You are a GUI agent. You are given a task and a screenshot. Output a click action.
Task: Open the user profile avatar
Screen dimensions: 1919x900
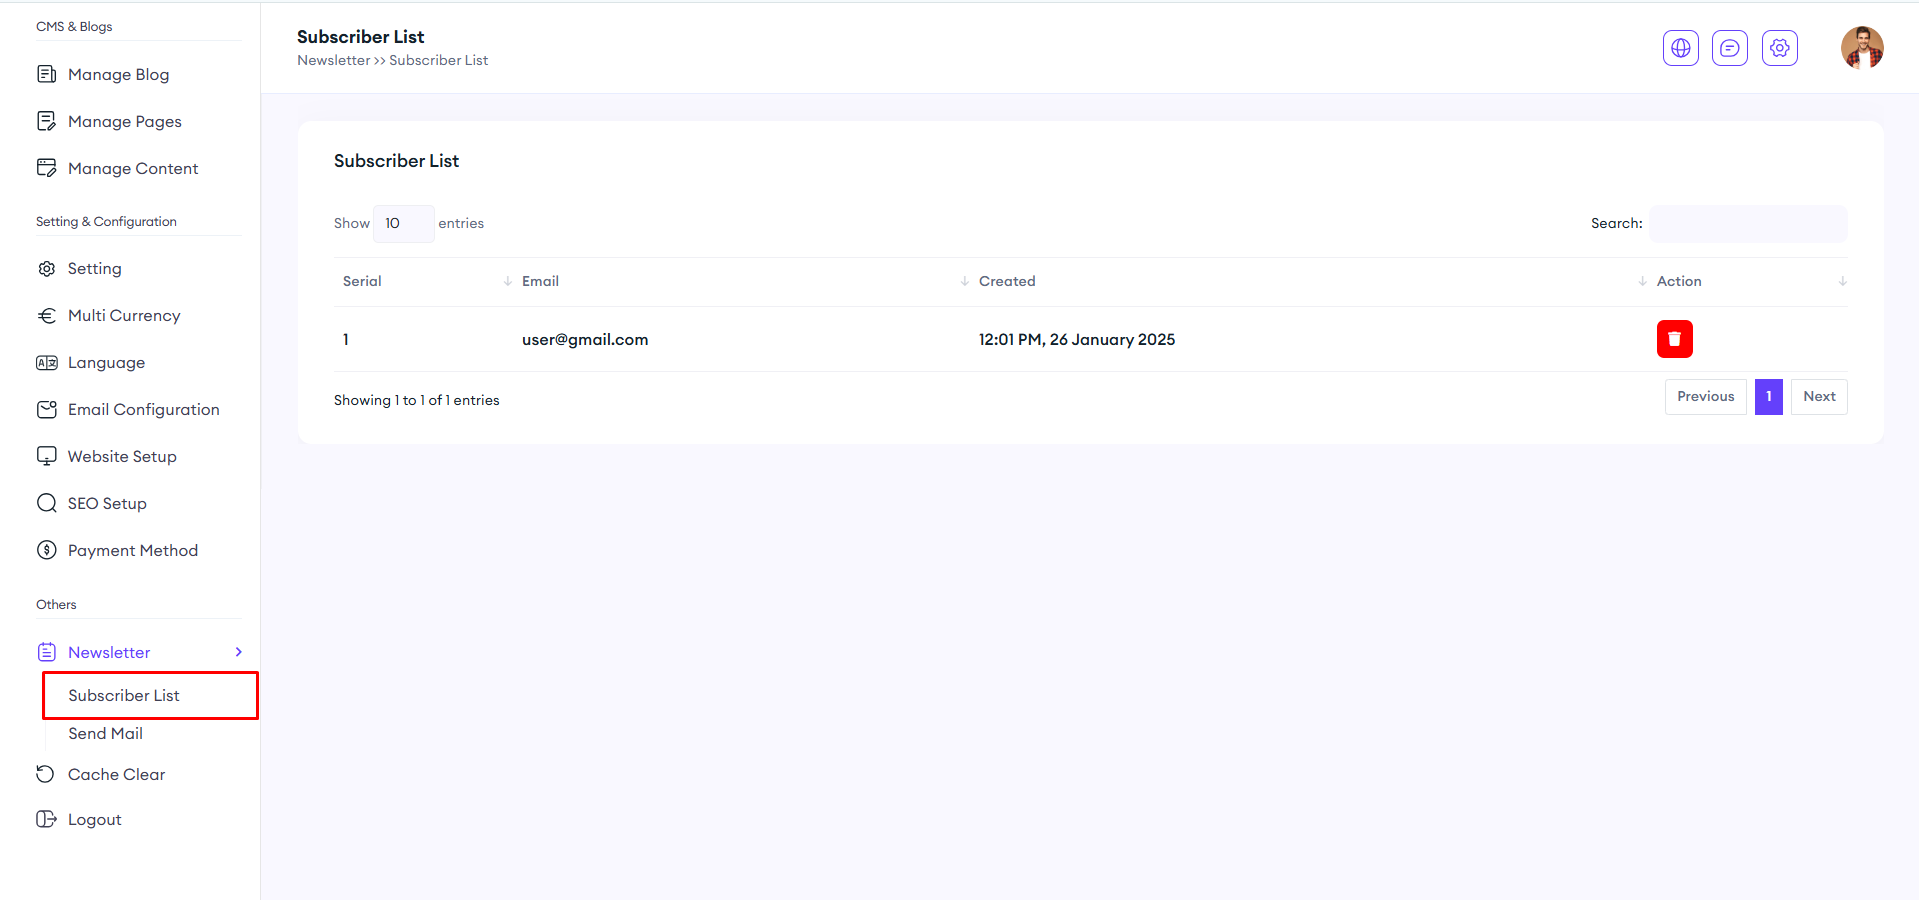coord(1861,48)
